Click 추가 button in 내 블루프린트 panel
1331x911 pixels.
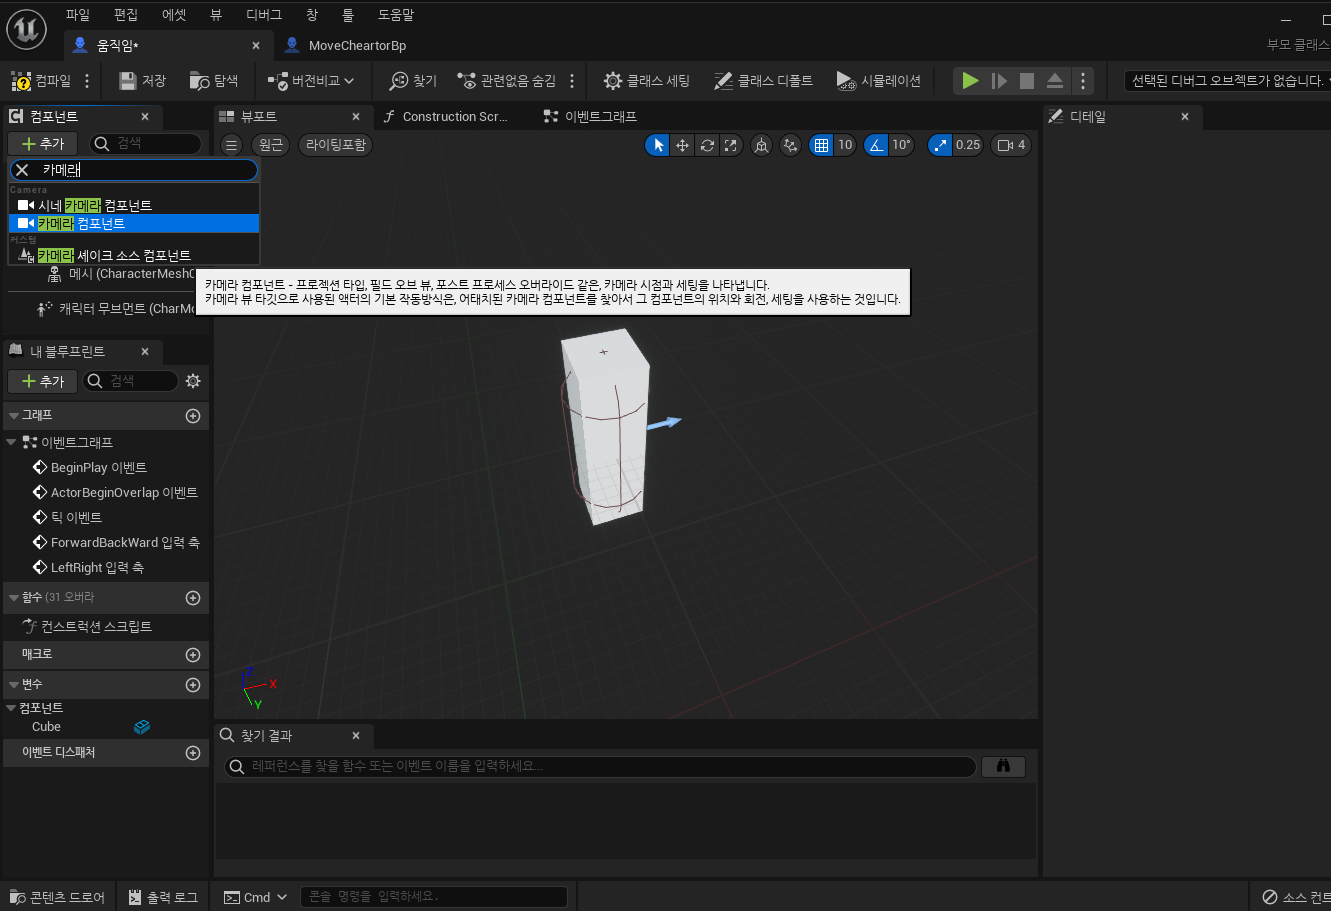pyautogui.click(x=42, y=381)
